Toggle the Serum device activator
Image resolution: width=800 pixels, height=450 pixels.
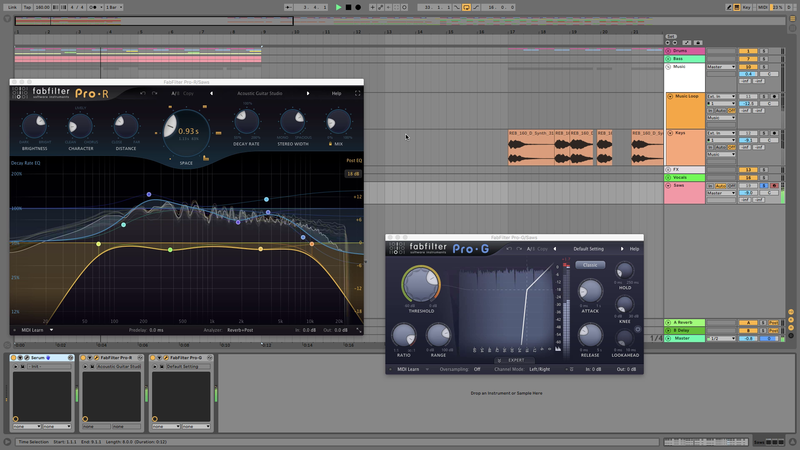pyautogui.click(x=13, y=358)
